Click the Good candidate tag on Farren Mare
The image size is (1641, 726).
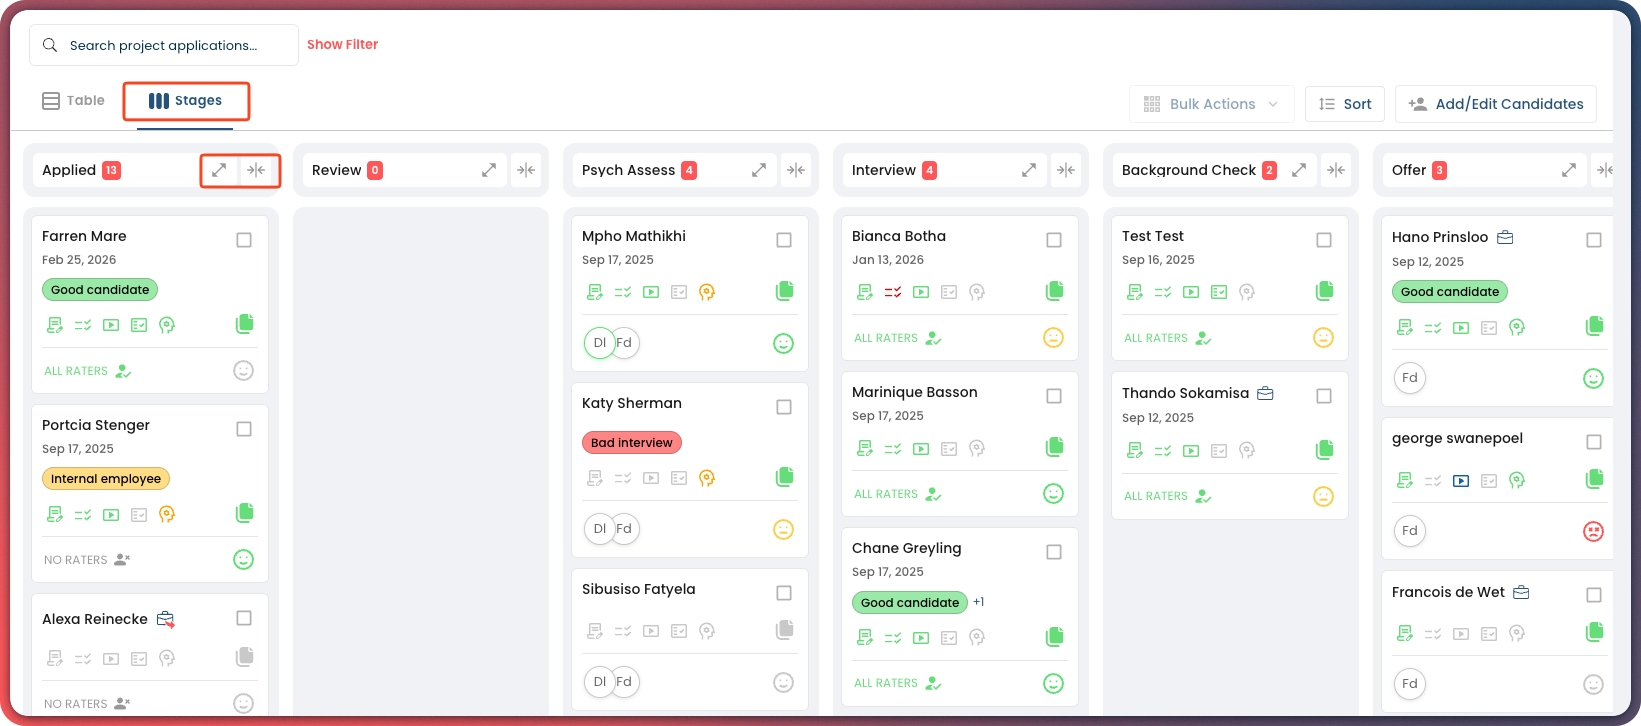[100, 290]
